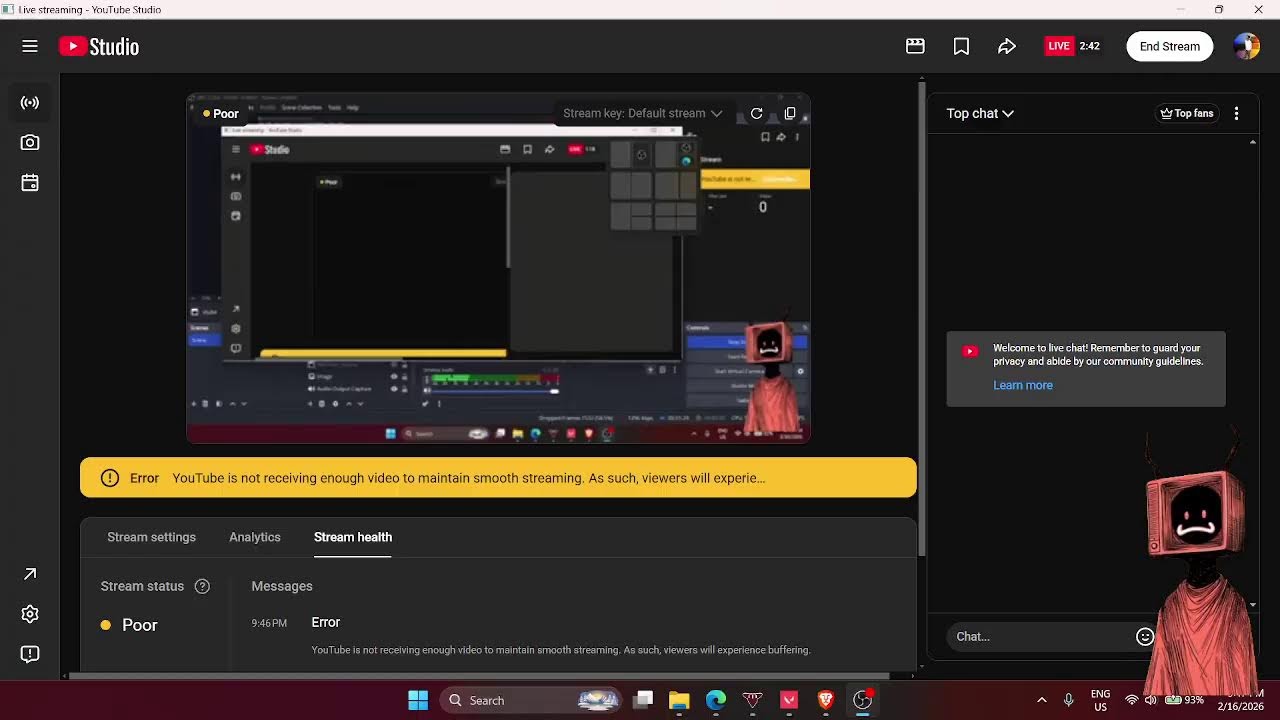Viewport: 1280px width, 720px height.
Task: Click the 9:46PM message timestamp
Action: (269, 623)
